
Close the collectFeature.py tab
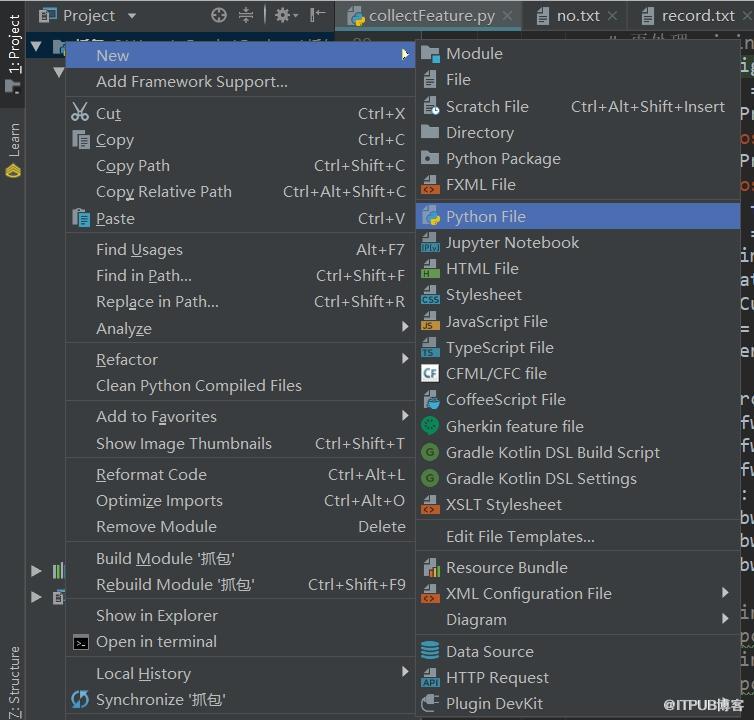click(x=507, y=16)
